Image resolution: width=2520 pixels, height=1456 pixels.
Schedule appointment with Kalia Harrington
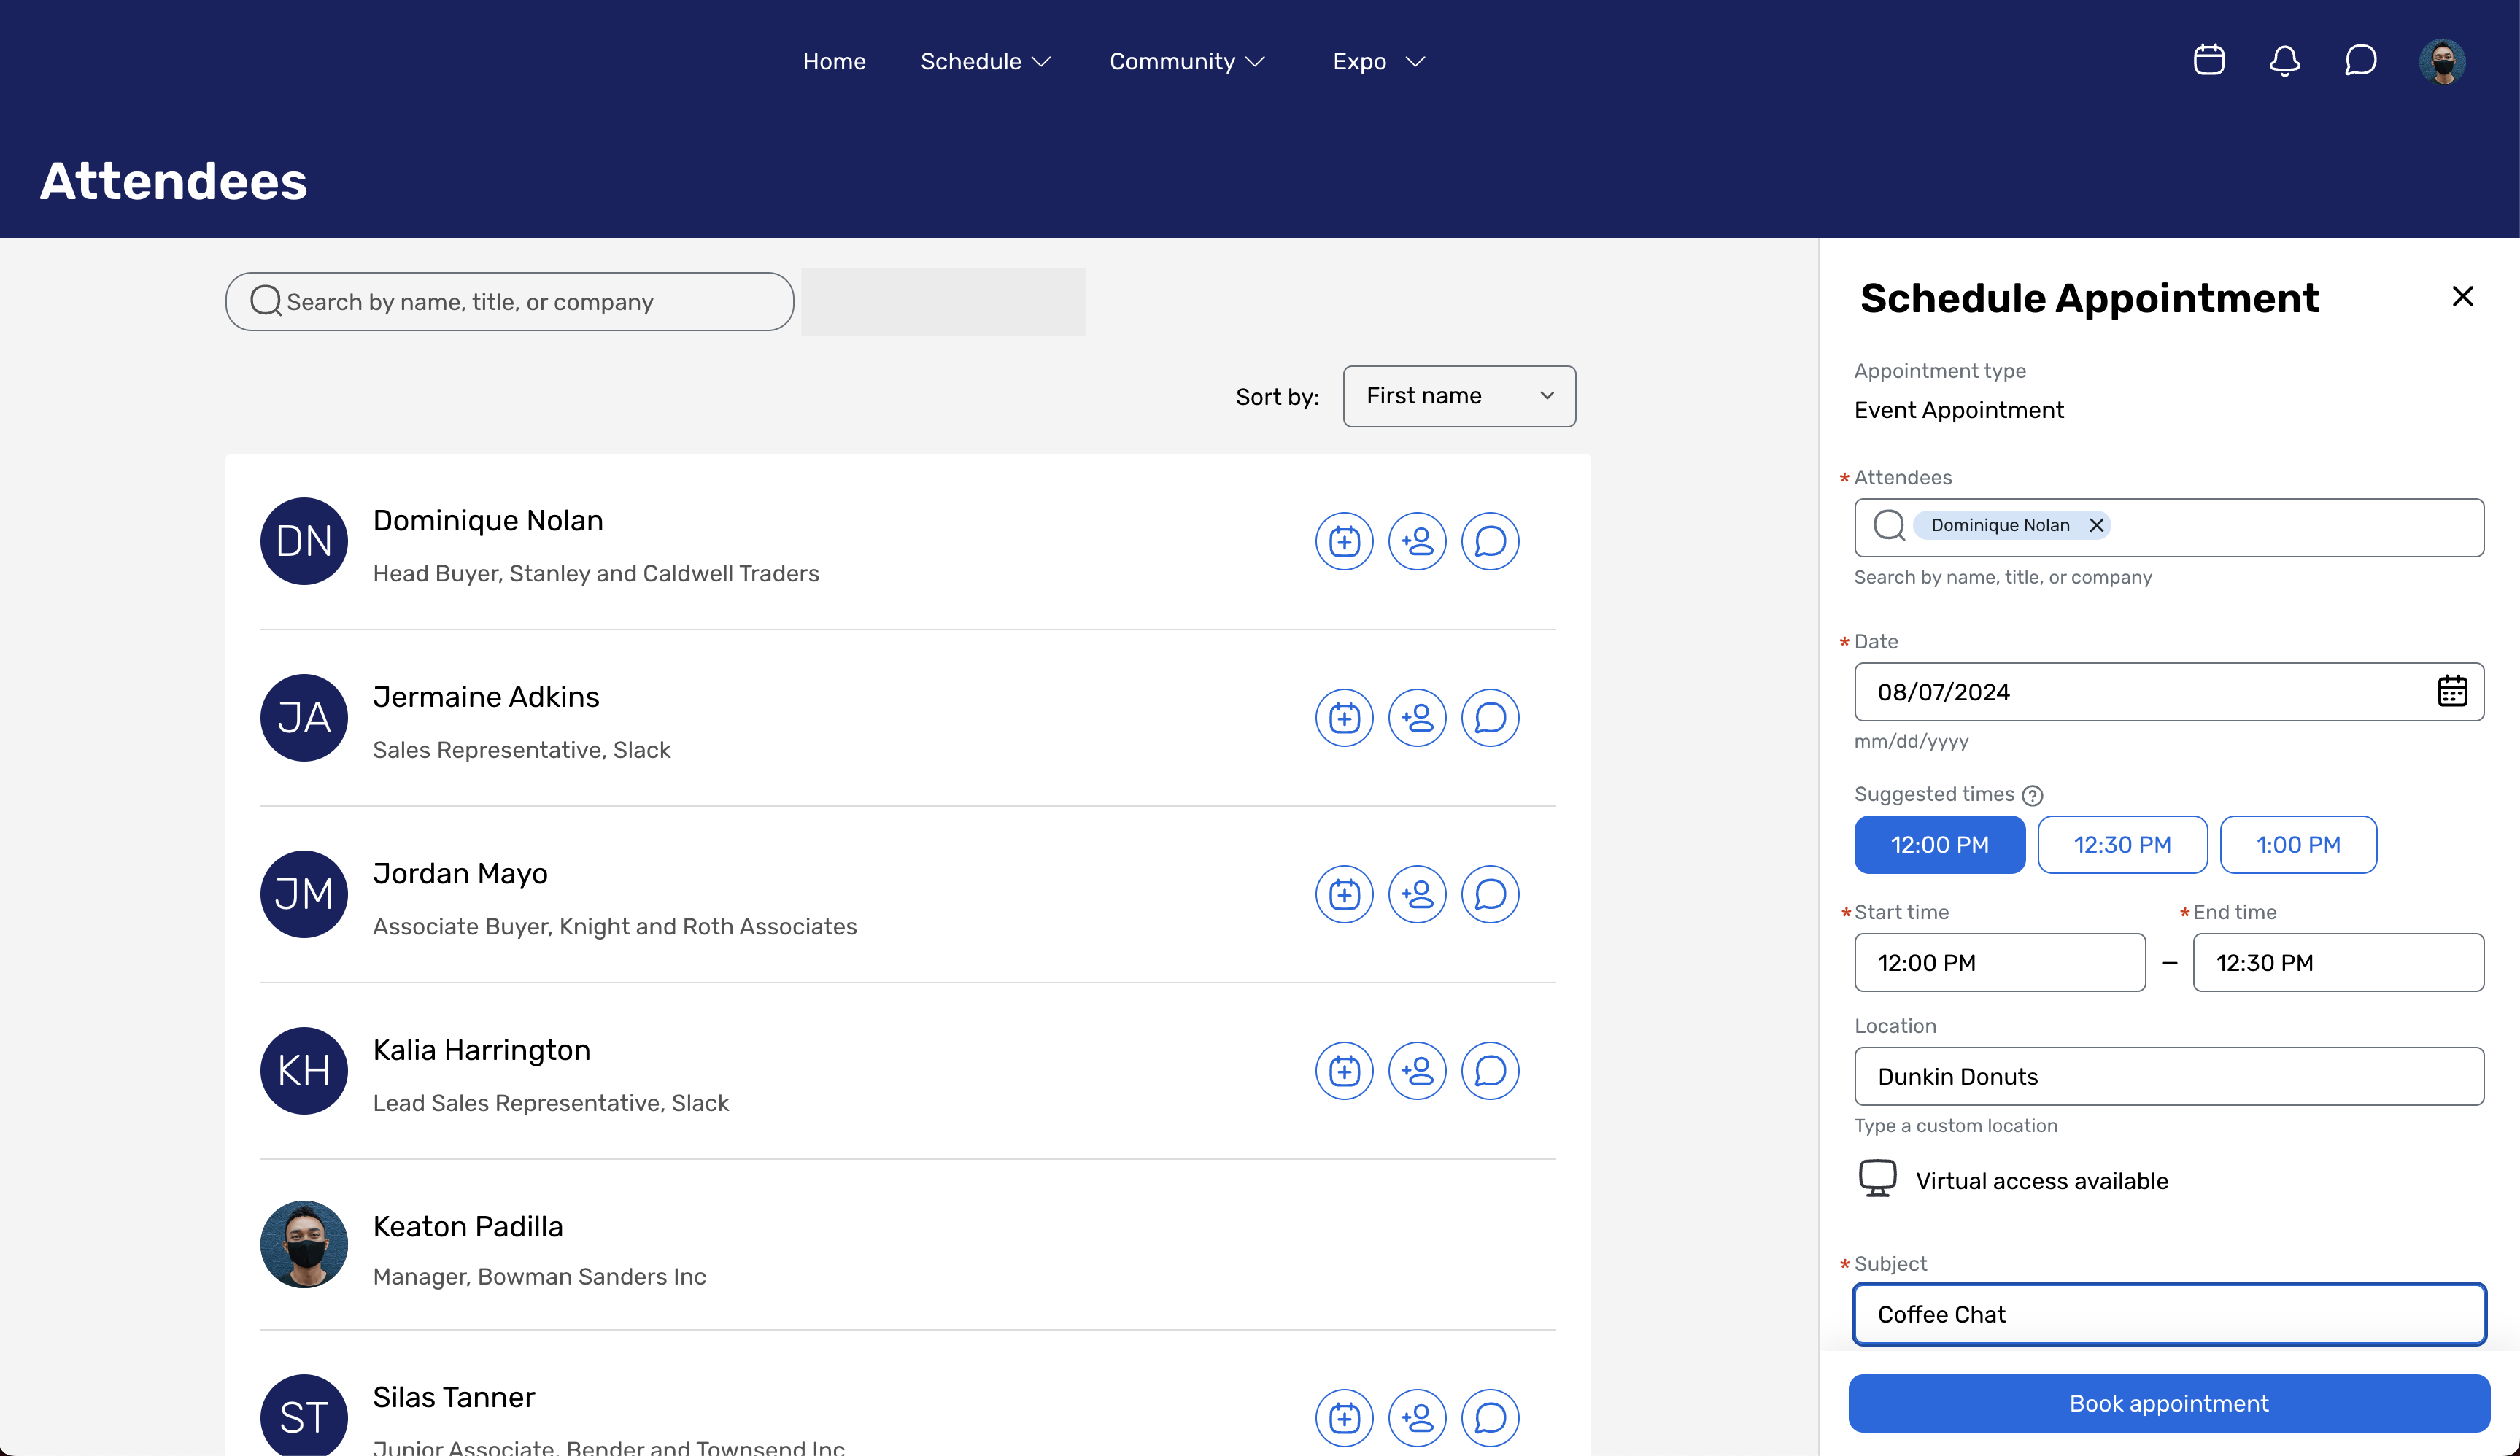[1344, 1070]
